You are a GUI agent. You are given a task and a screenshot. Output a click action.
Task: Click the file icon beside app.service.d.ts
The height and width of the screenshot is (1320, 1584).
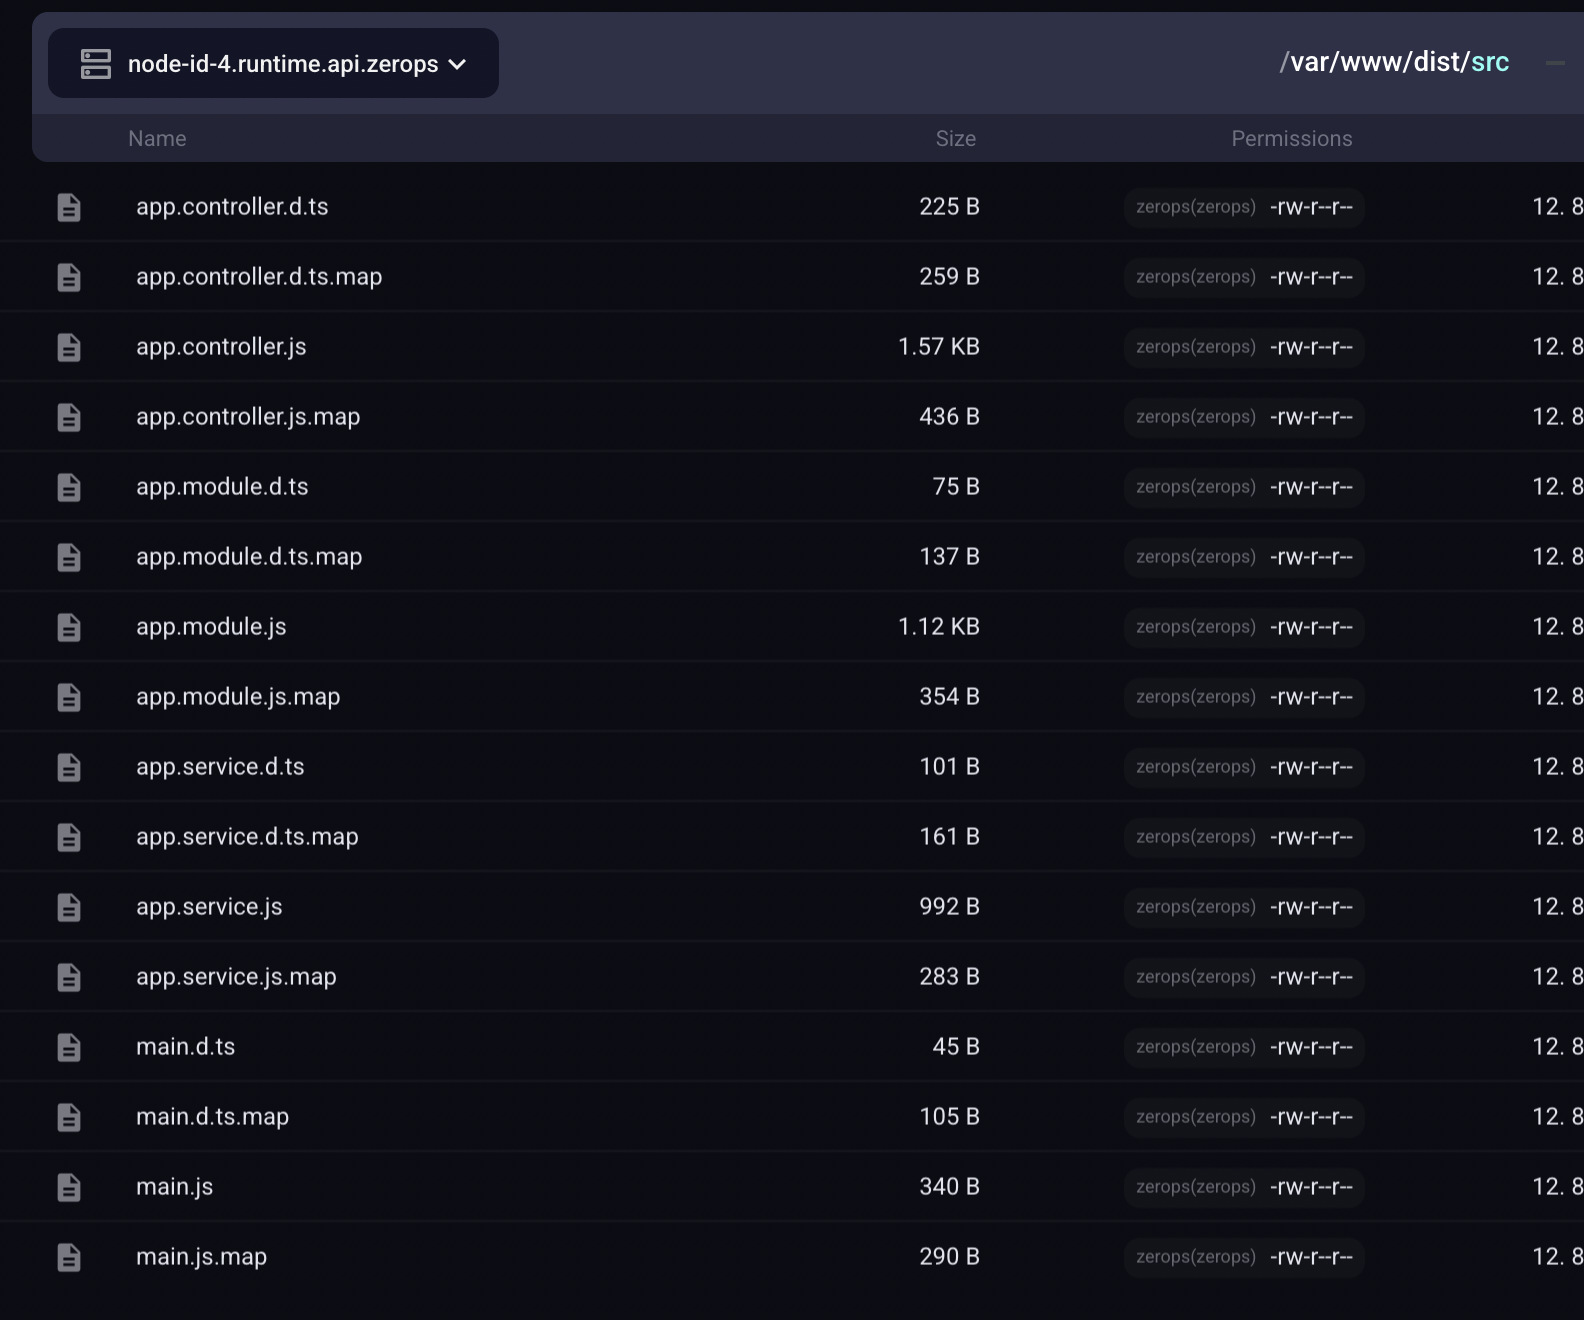click(x=69, y=767)
